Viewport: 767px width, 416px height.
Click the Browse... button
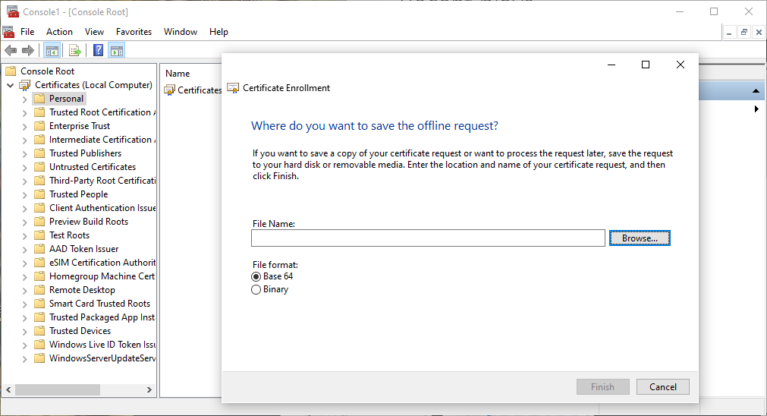pos(639,238)
